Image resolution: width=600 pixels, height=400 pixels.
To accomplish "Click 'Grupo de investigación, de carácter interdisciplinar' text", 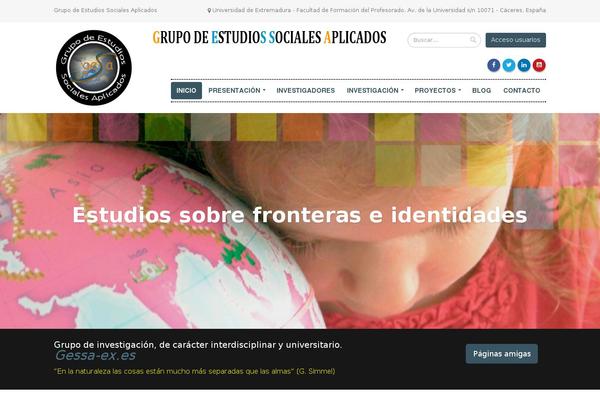I will coord(198,345).
